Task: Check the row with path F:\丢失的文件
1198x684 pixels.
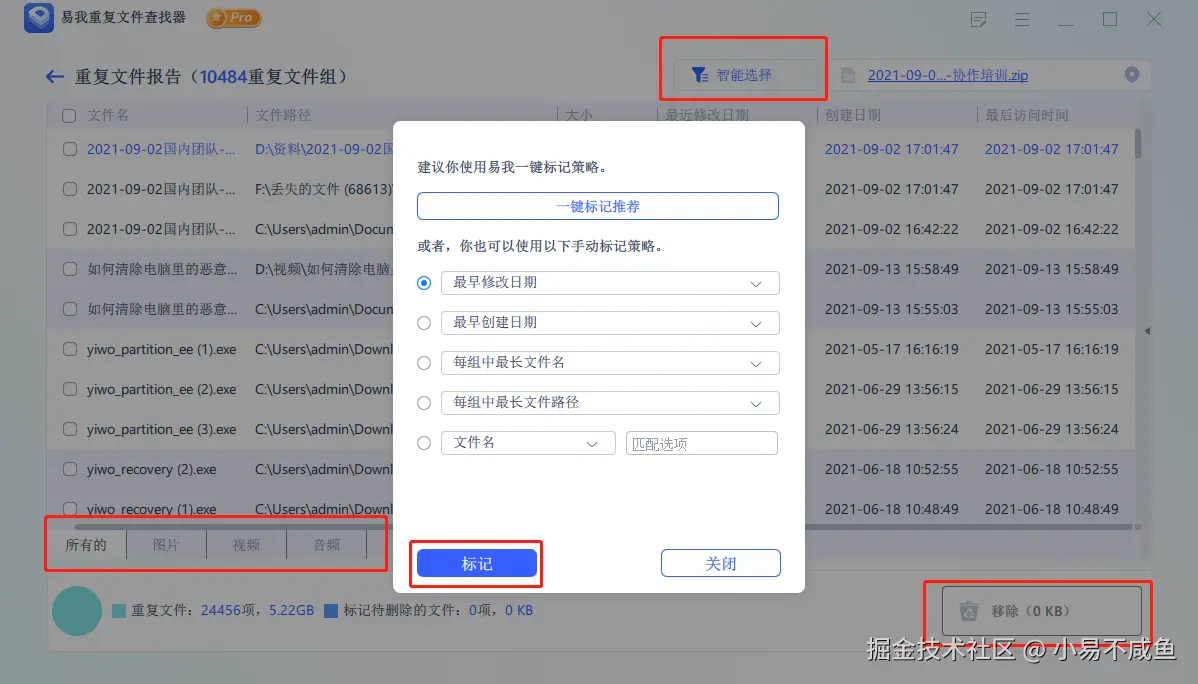Action: pos(70,189)
